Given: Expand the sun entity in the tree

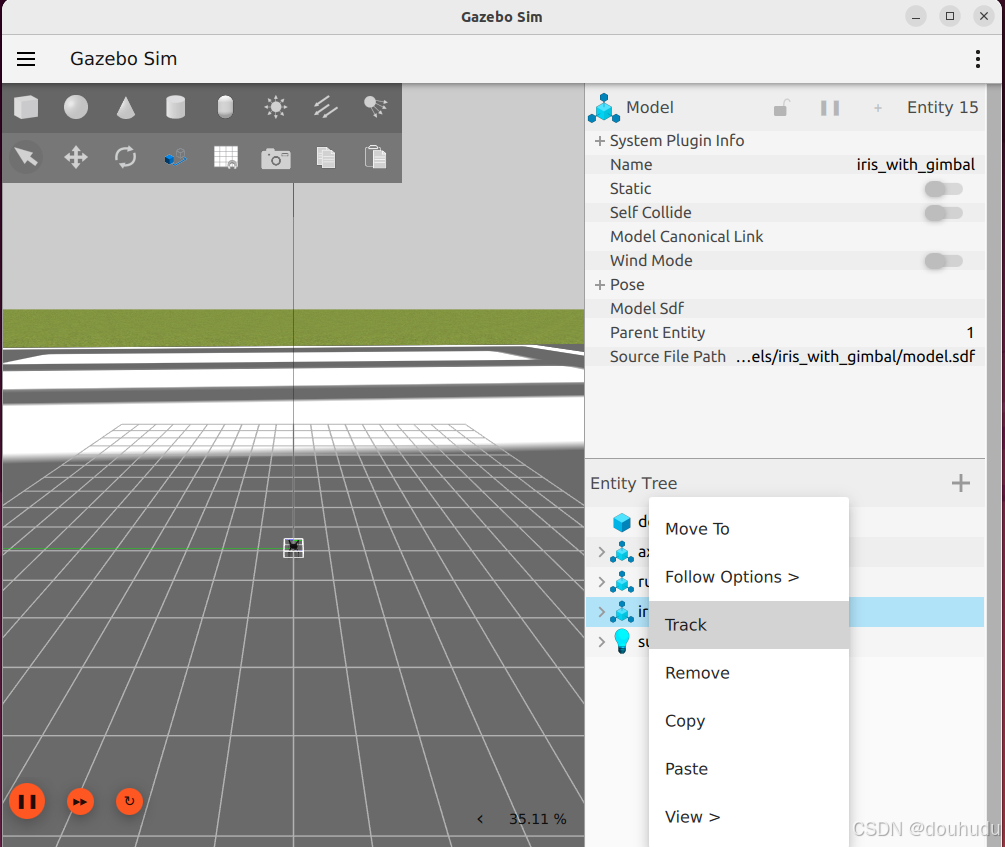Looking at the screenshot, I should tap(600, 641).
